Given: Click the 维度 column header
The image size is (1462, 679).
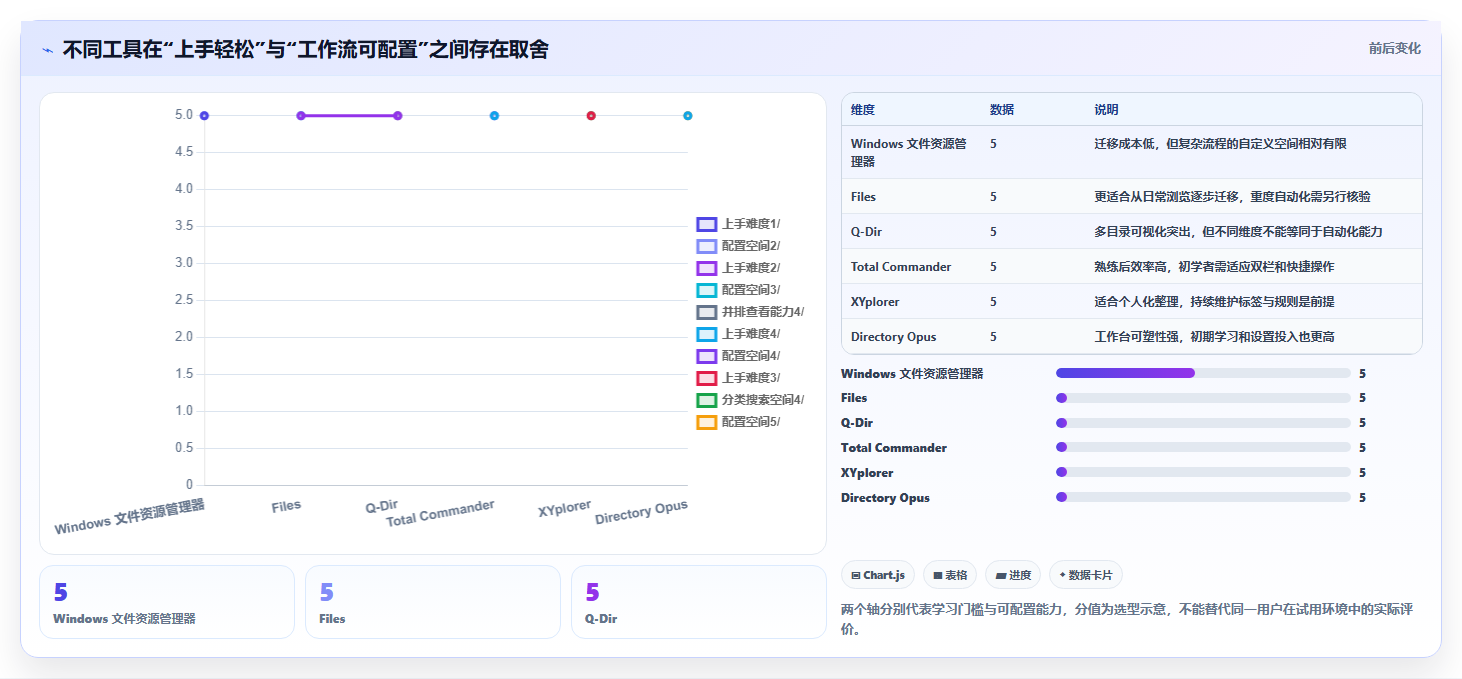Looking at the screenshot, I should [863, 110].
